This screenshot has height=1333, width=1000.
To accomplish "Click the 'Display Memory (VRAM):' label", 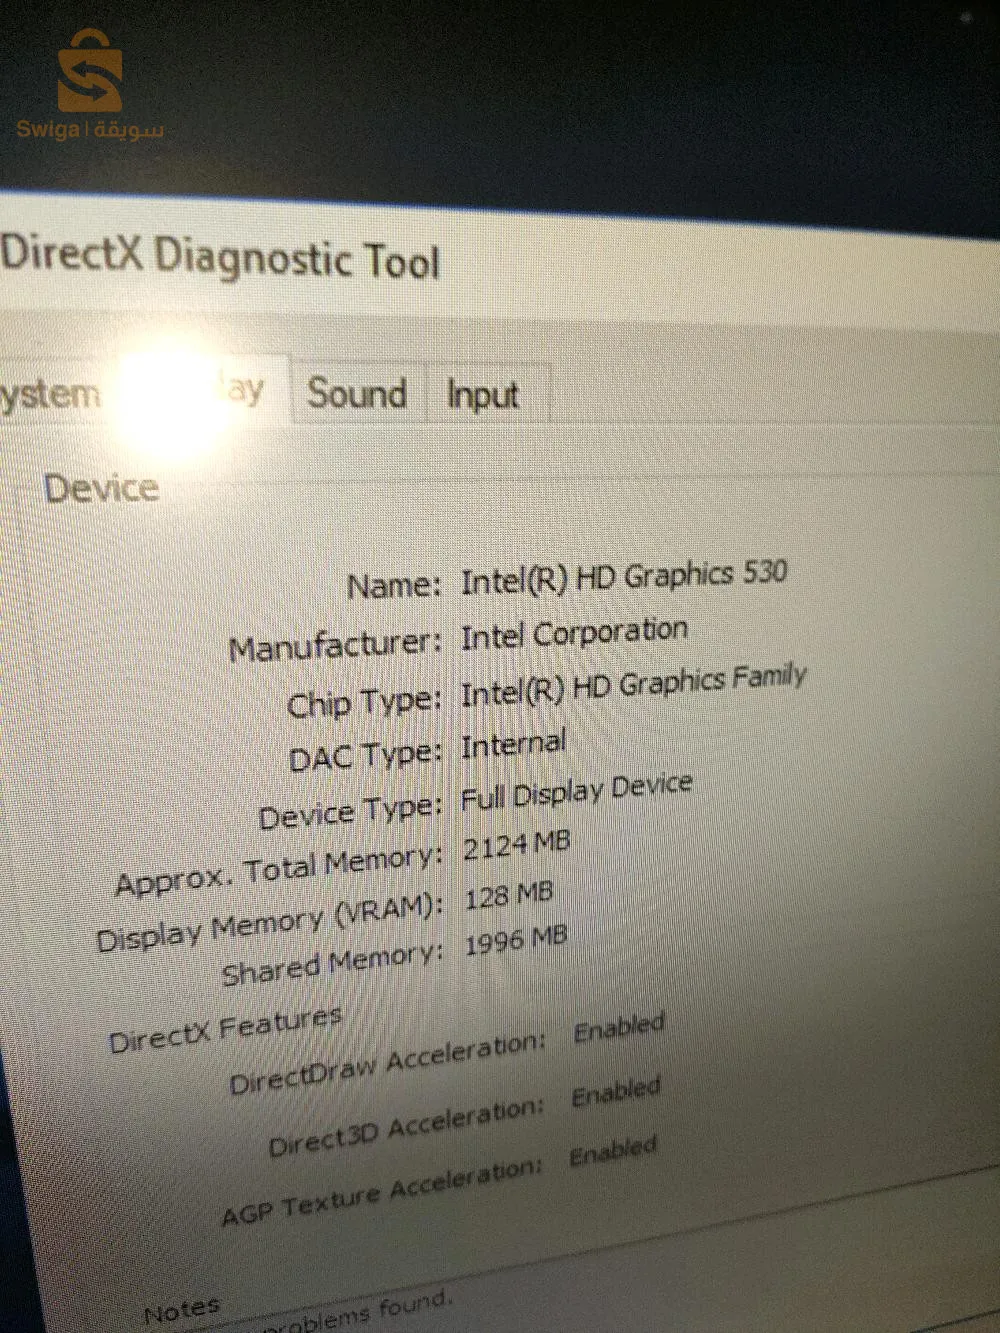I will [270, 923].
